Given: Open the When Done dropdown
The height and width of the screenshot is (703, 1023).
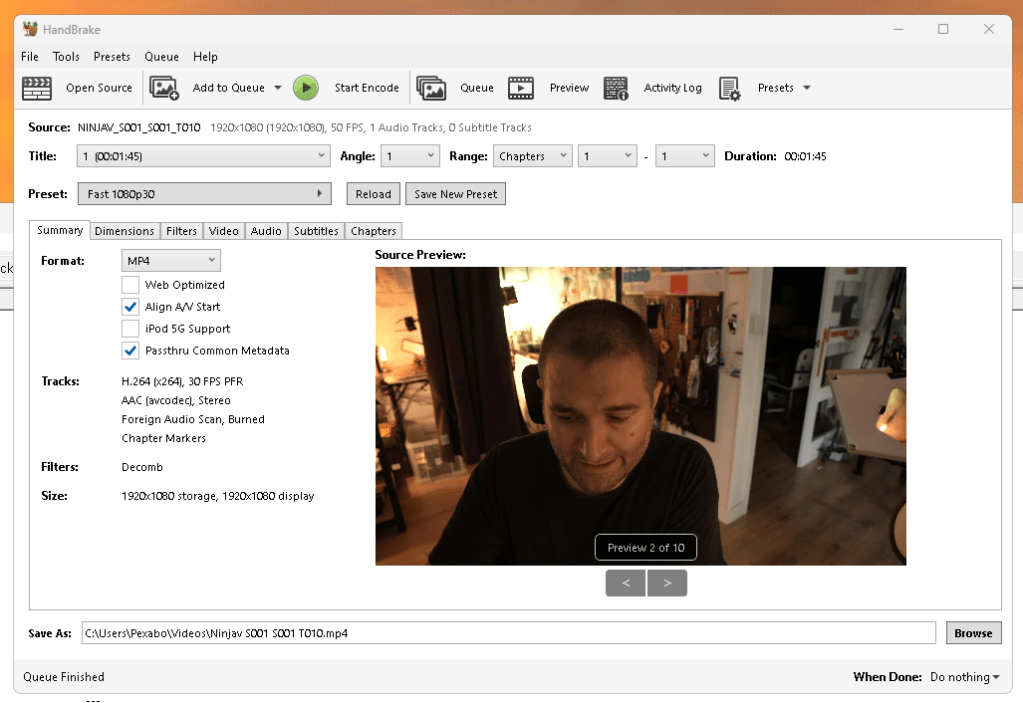Looking at the screenshot, I should point(965,677).
